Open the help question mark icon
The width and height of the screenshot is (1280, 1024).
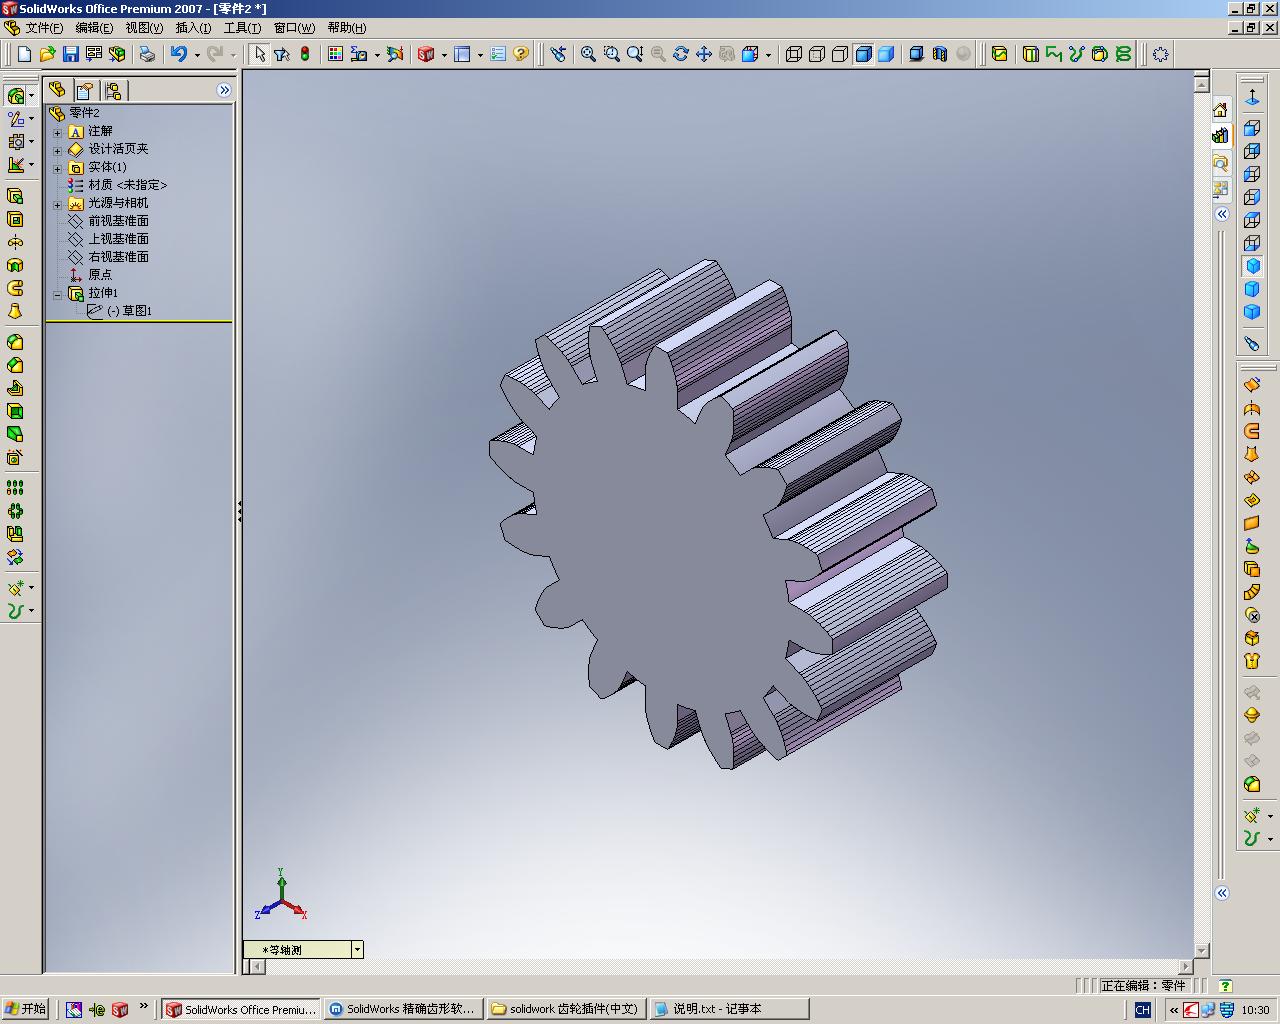coord(521,54)
